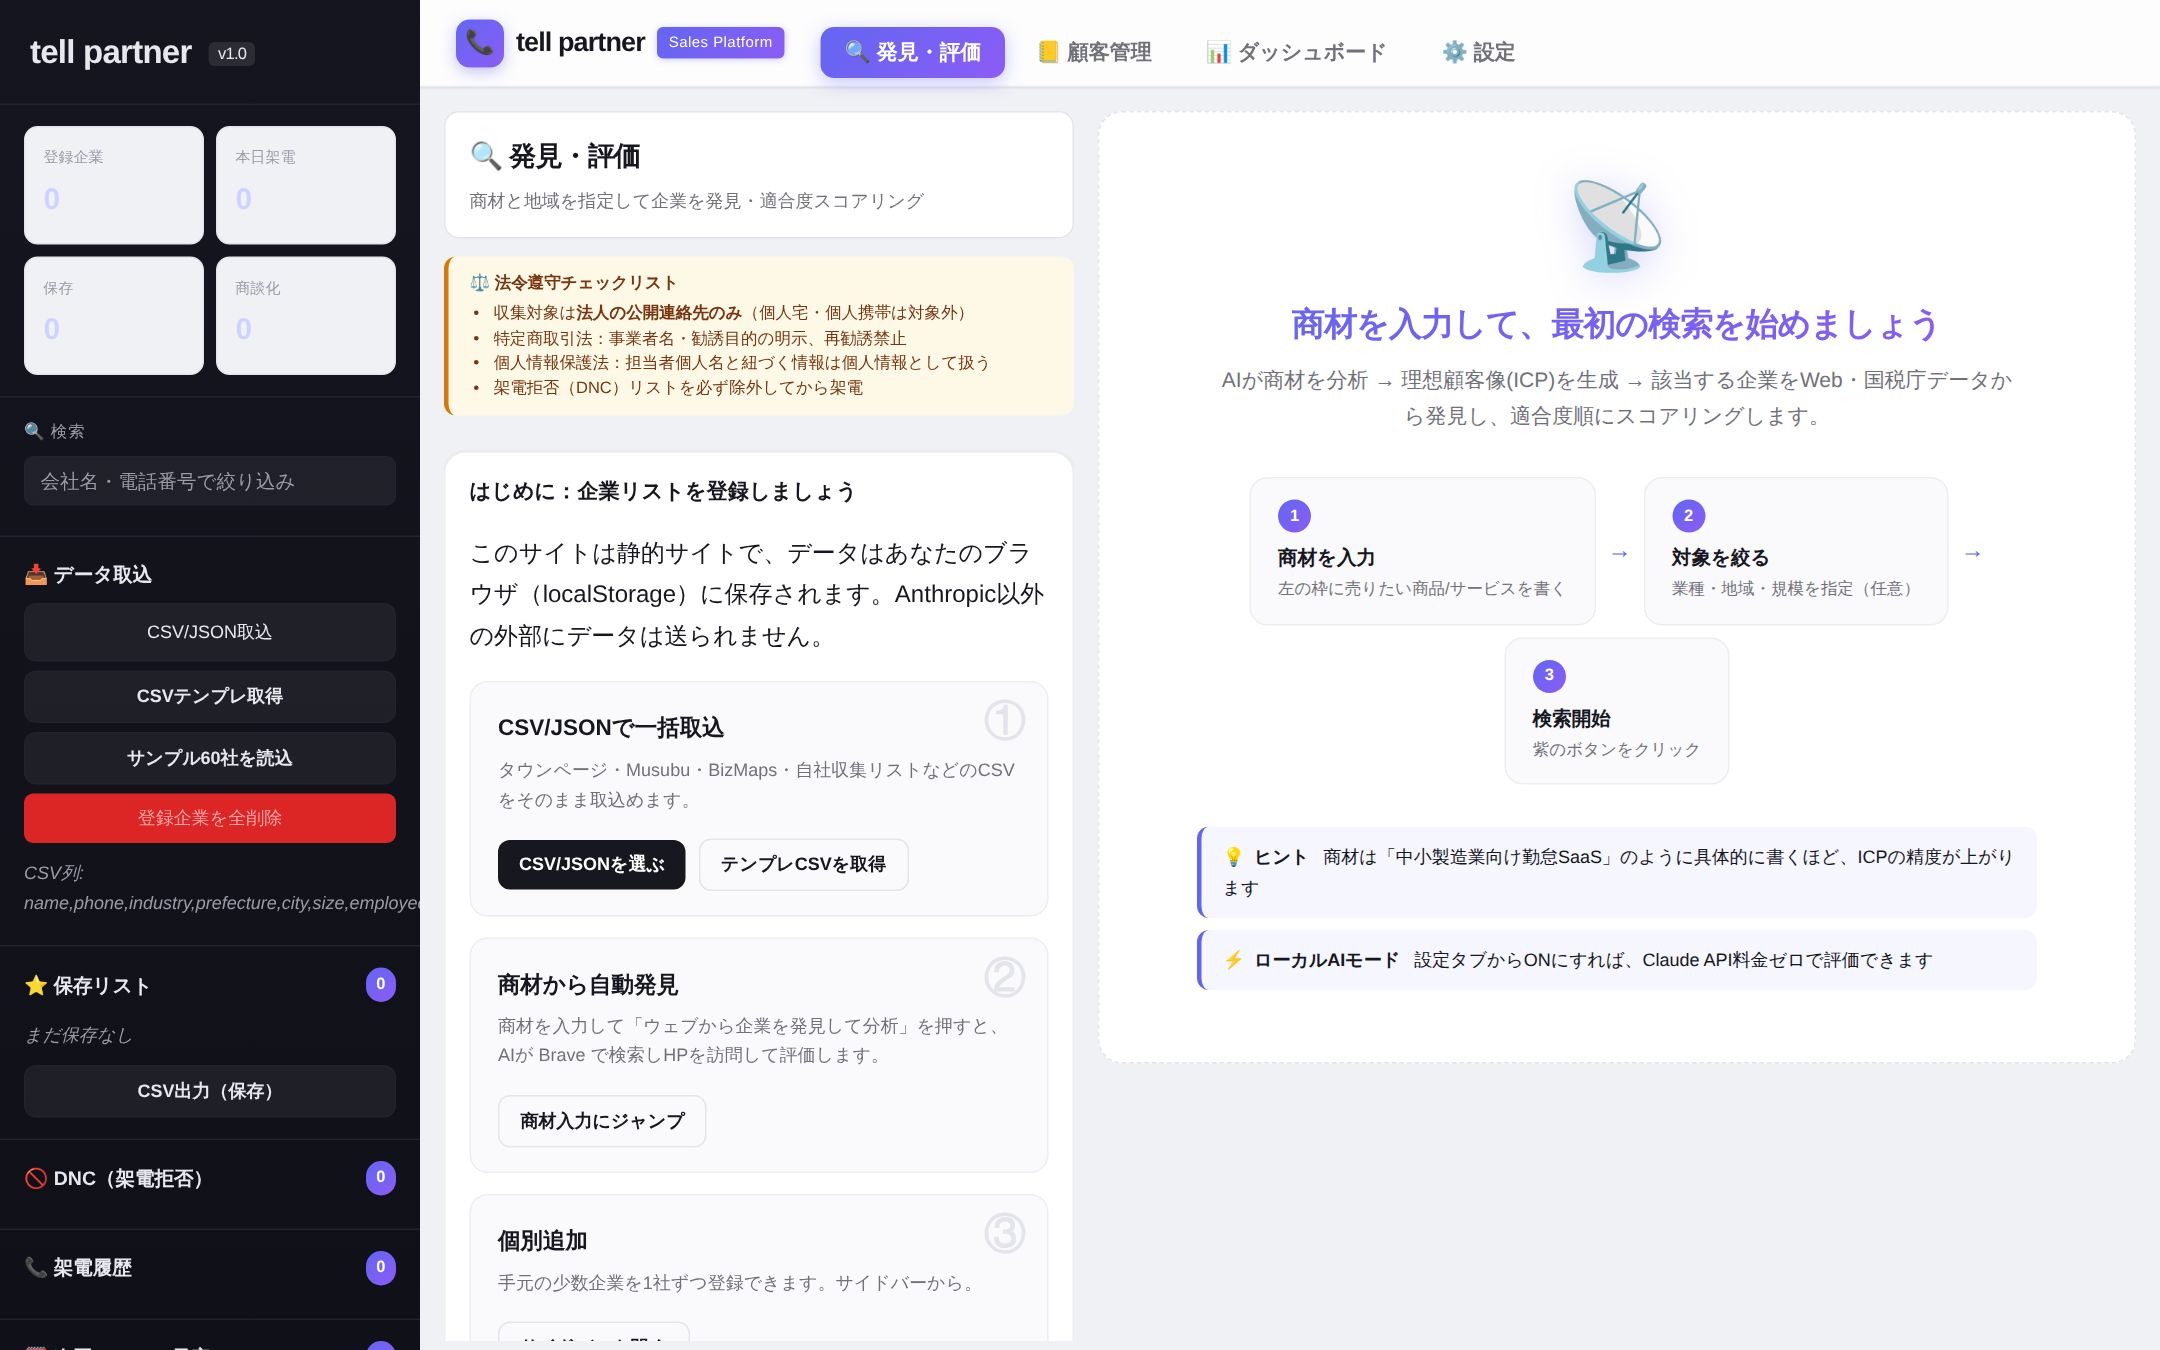This screenshot has width=2160, height=1350.
Task: Click the v1.0 version badge
Action: coord(232,53)
